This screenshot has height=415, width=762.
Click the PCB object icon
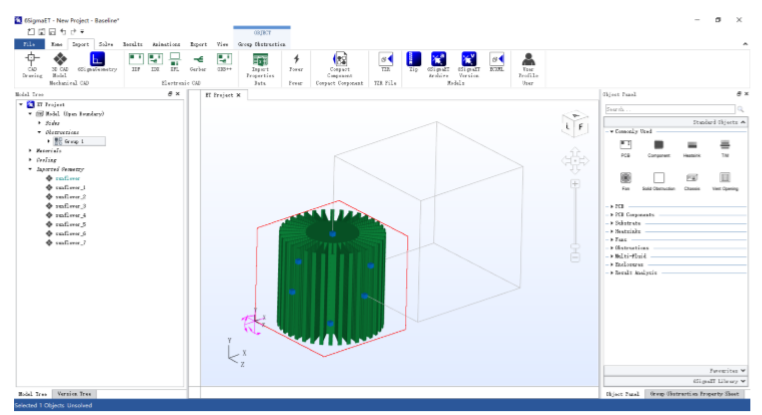click(x=625, y=148)
